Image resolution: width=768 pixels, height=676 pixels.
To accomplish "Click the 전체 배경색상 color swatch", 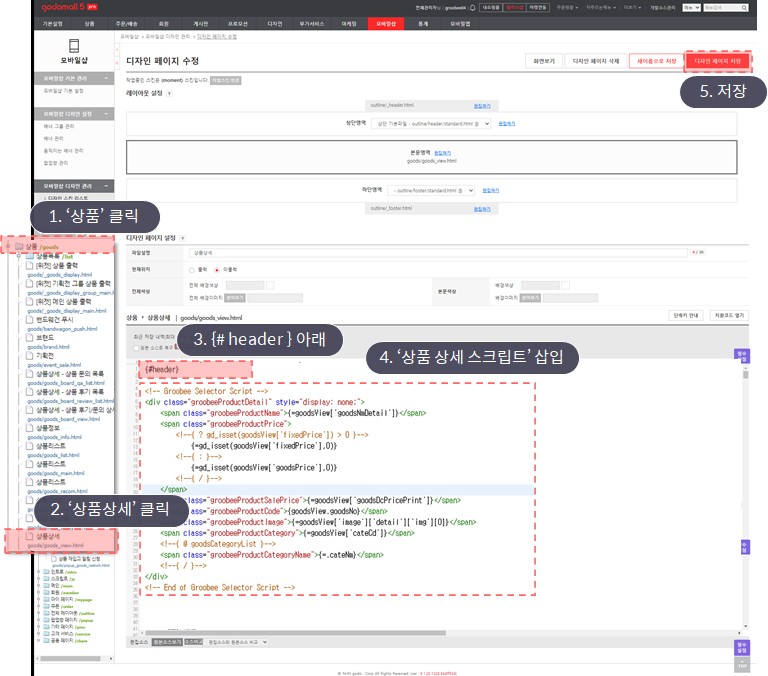I will click(270, 285).
